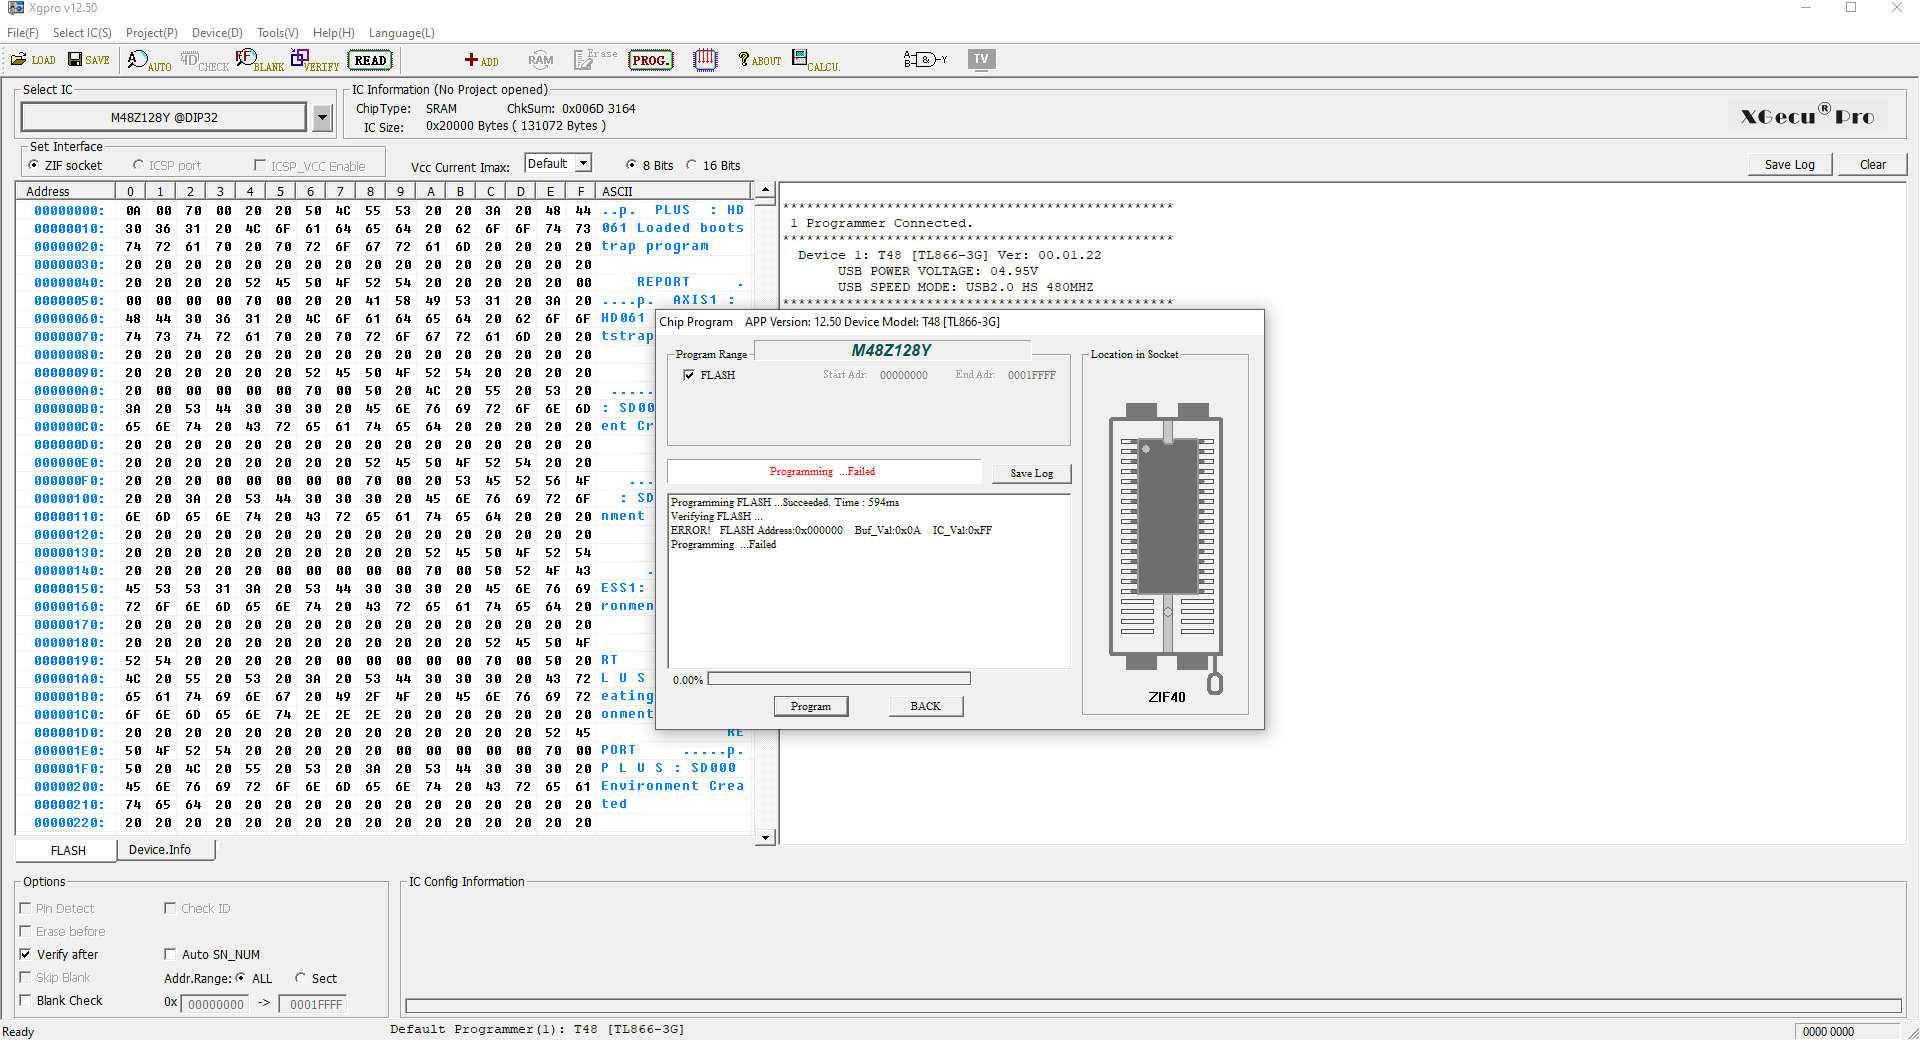Screen dimensions: 1920x1040
Task: Click the ABOUT question mark icon
Action: pyautogui.click(x=759, y=60)
